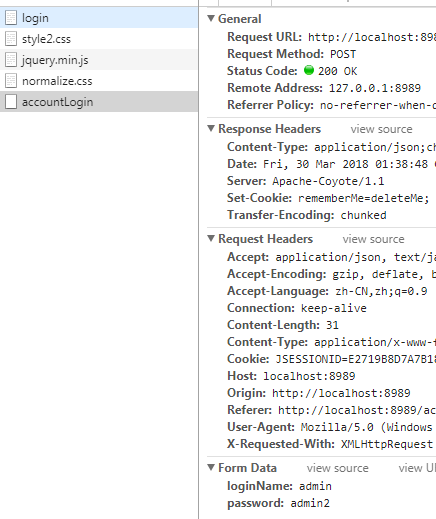Click the loginName form data value
This screenshot has width=436, height=519.
315,486
